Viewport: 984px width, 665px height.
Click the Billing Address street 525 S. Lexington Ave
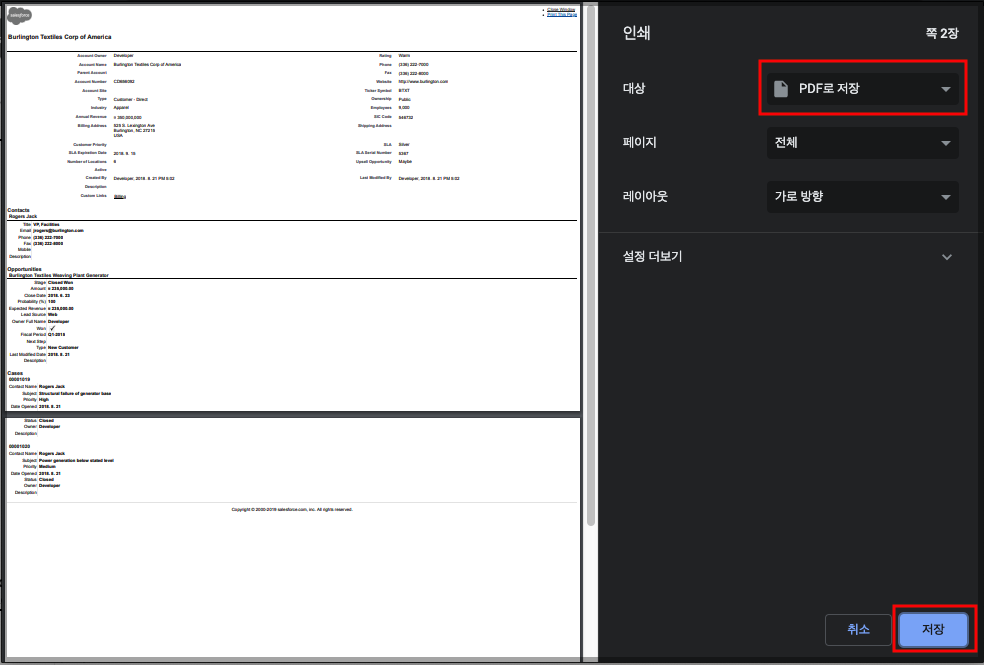(134, 126)
